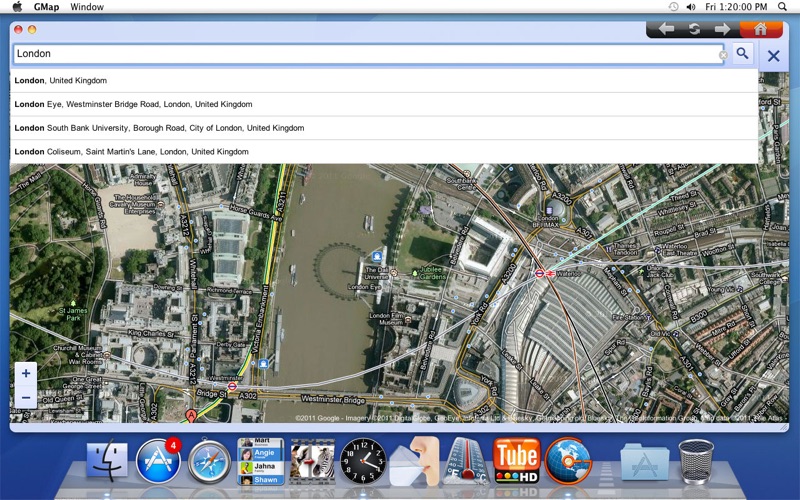Go forward with the right arrow button
This screenshot has height=500, width=800.
pos(722,29)
